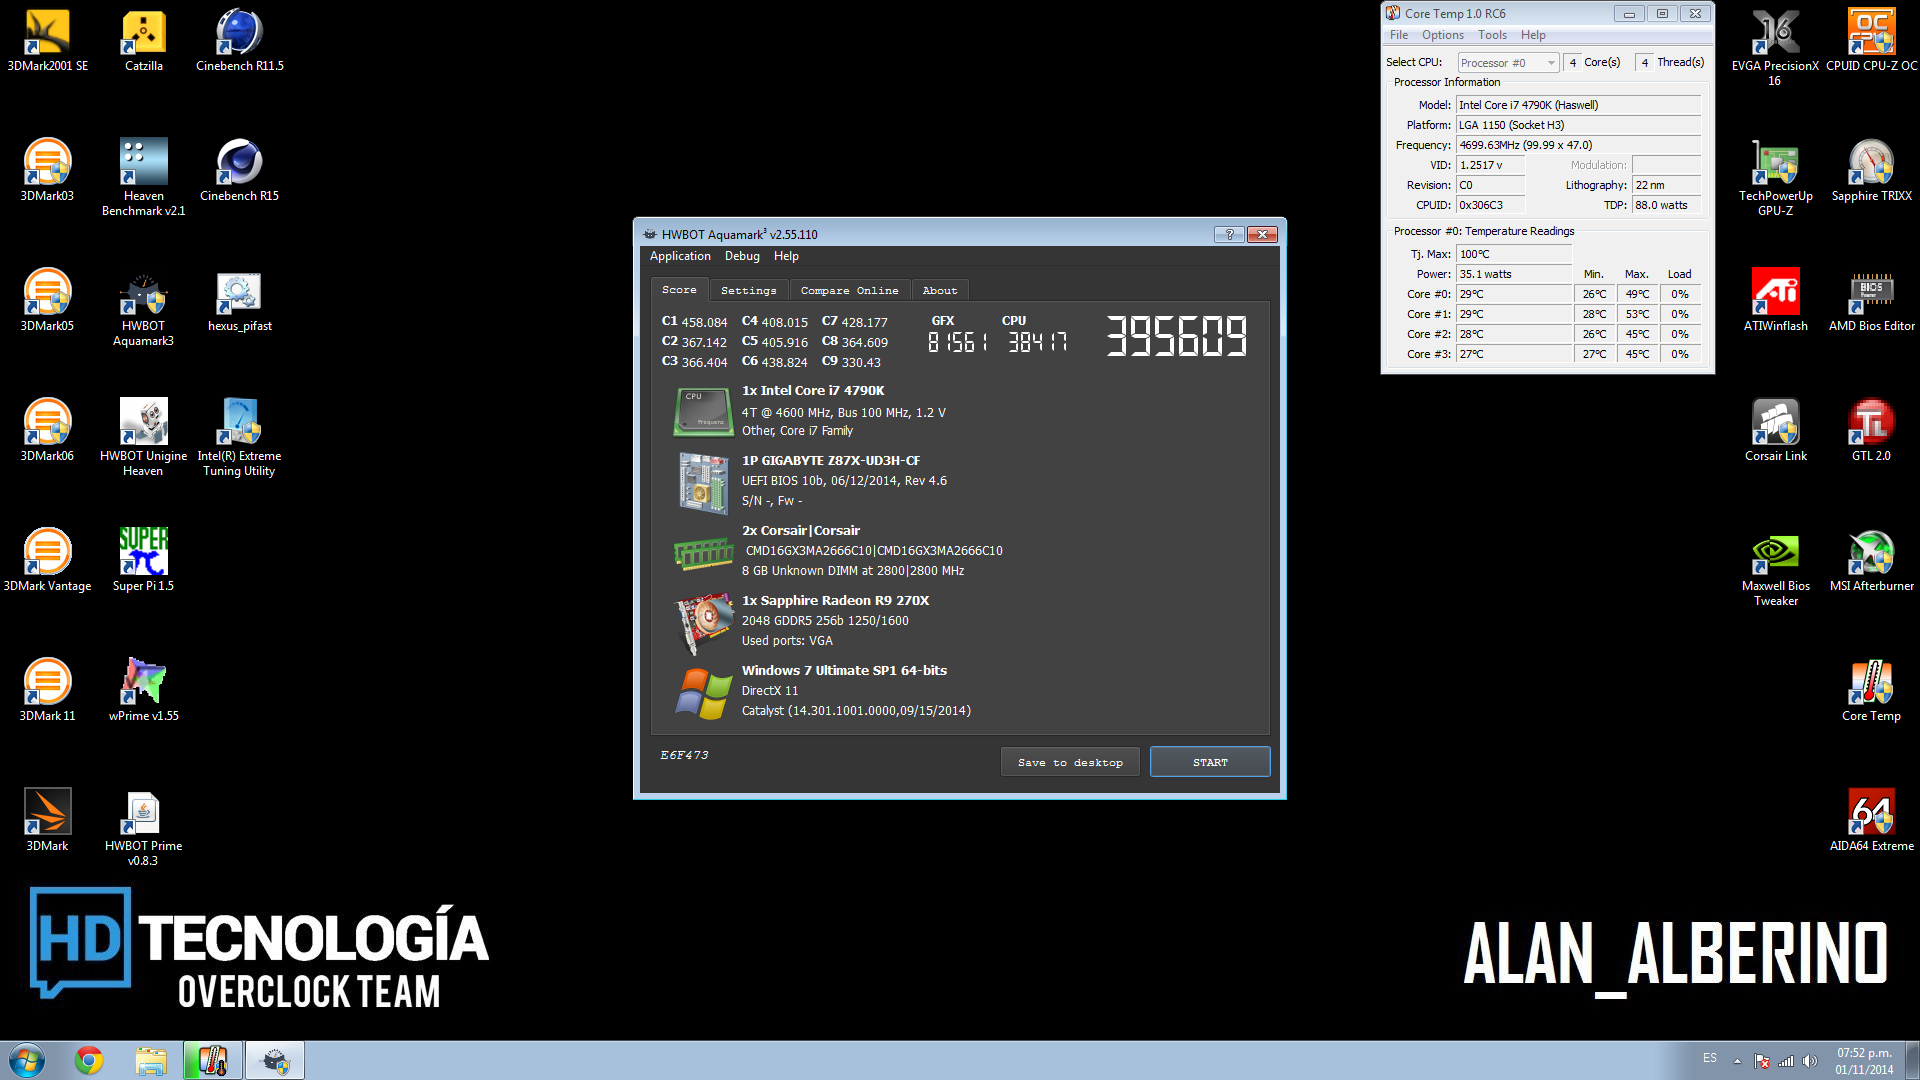Click the '1x Sapphire Radeon R9 270X' text
Image resolution: width=1920 pixels, height=1080 pixels.
[835, 600]
